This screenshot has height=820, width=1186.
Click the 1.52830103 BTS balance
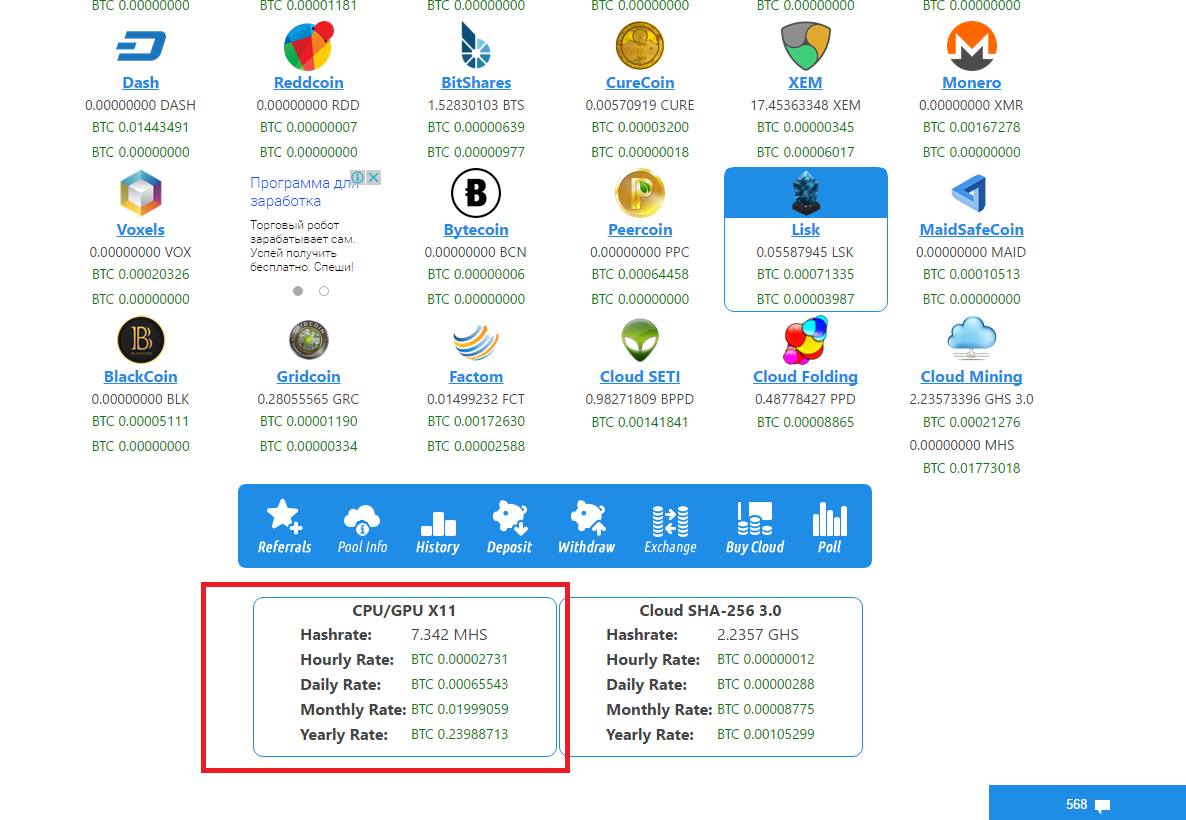476,105
